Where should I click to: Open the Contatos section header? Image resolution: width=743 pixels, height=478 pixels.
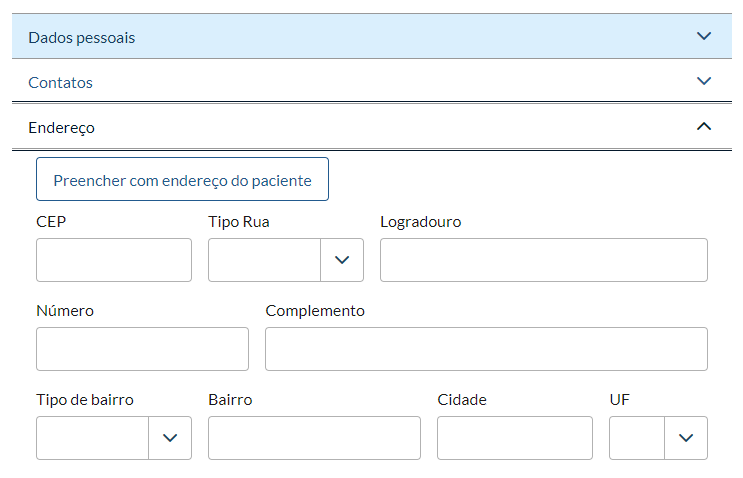[x=61, y=82]
